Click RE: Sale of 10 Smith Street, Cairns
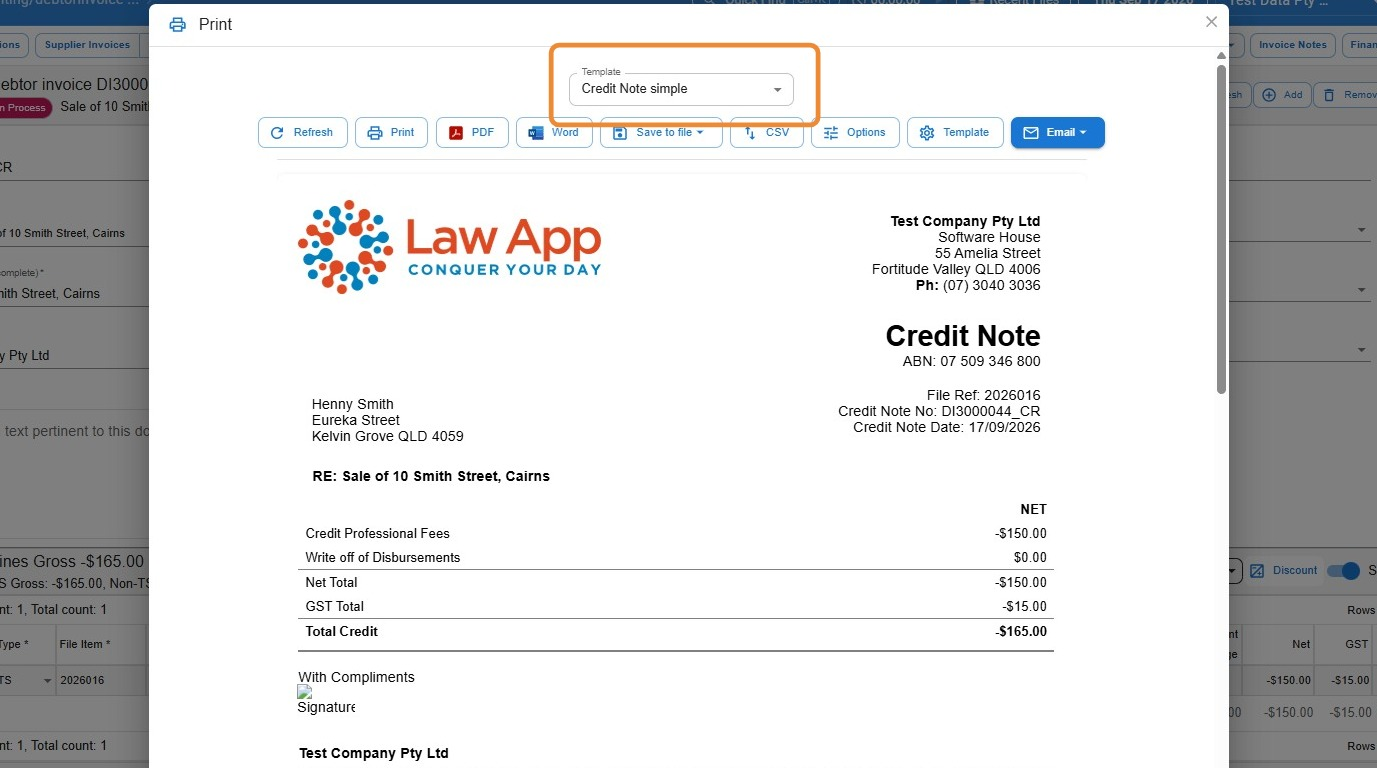This screenshot has height=768, width=1377. tap(431, 476)
